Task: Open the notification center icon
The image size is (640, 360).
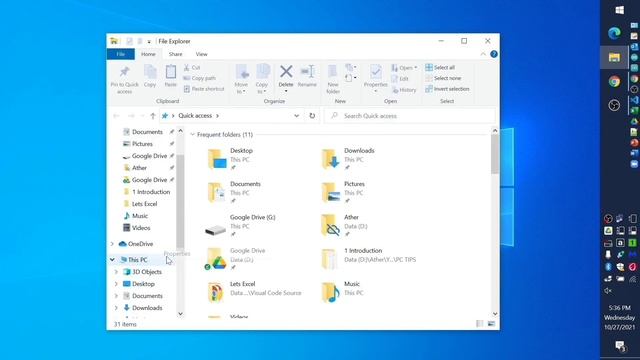Action: point(620,346)
